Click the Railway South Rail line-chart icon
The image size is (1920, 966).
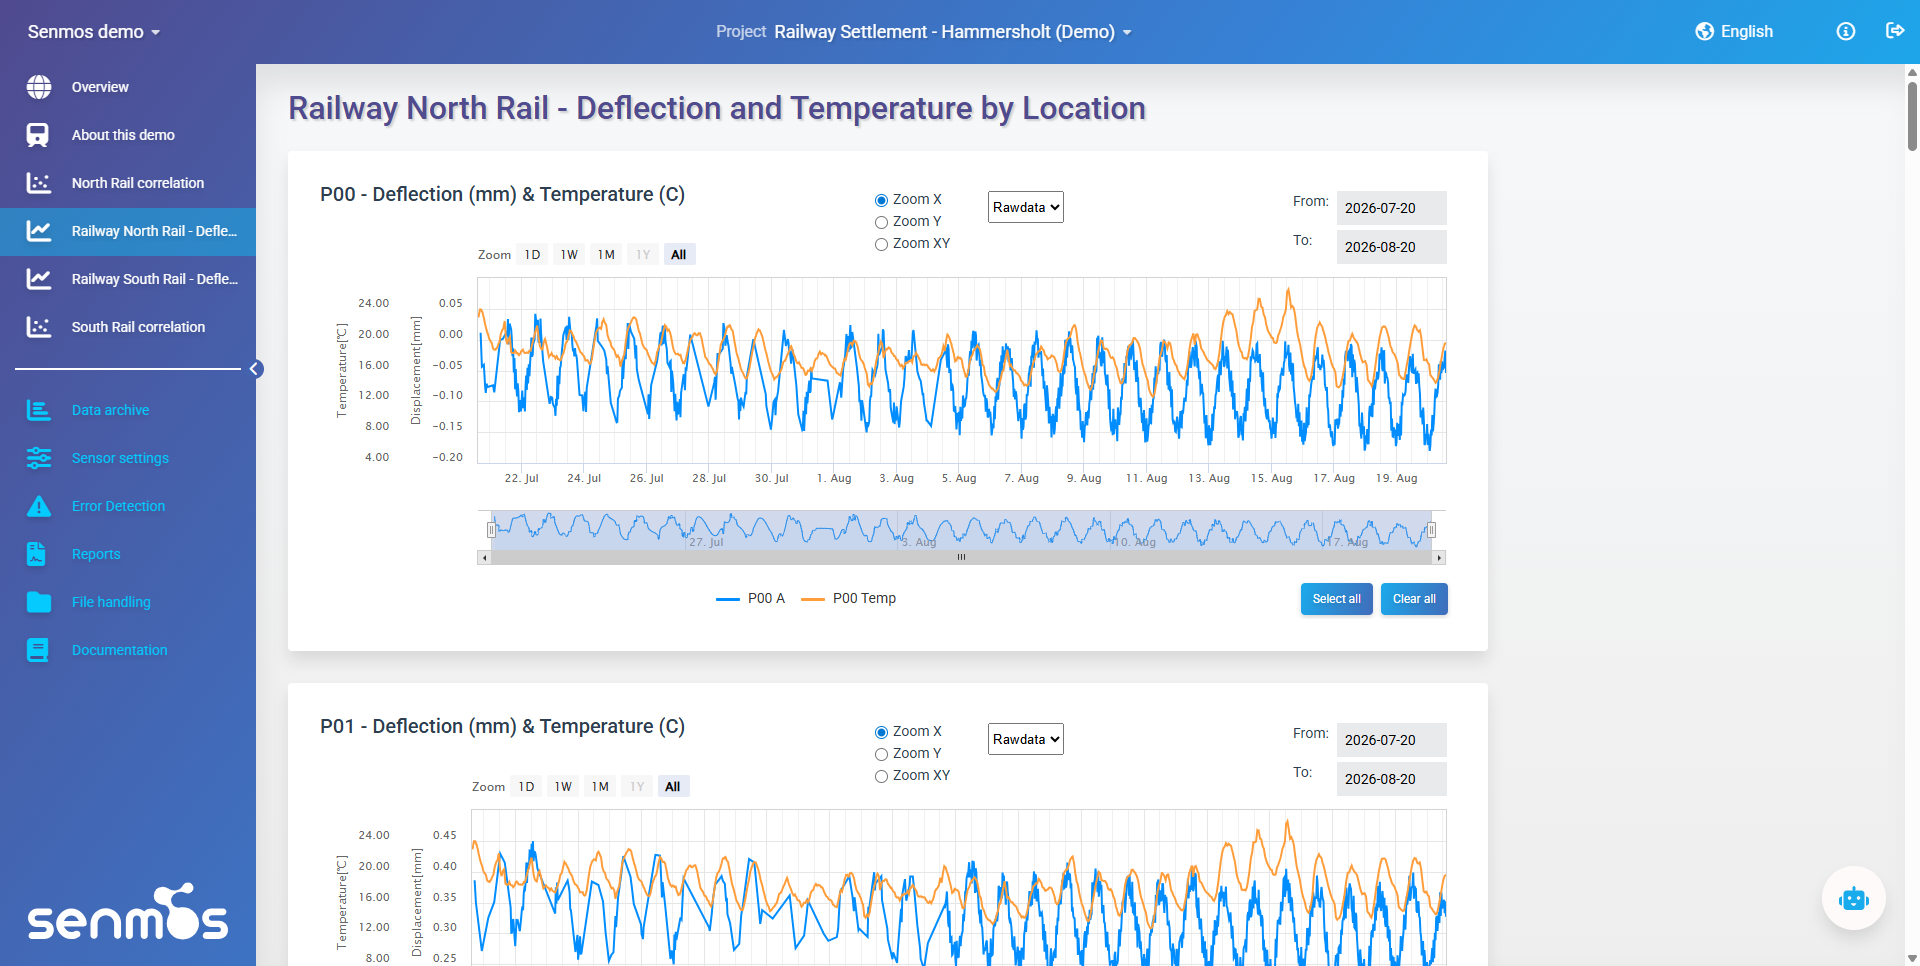[x=39, y=279]
